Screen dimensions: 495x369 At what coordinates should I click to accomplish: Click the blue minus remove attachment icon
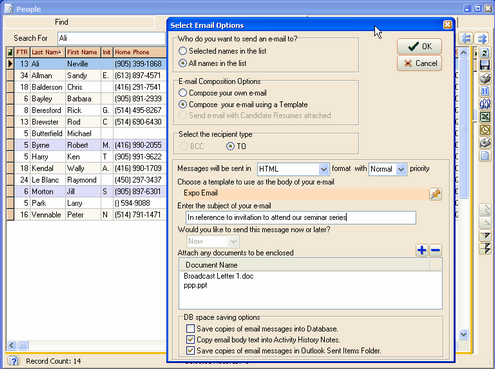click(x=436, y=250)
